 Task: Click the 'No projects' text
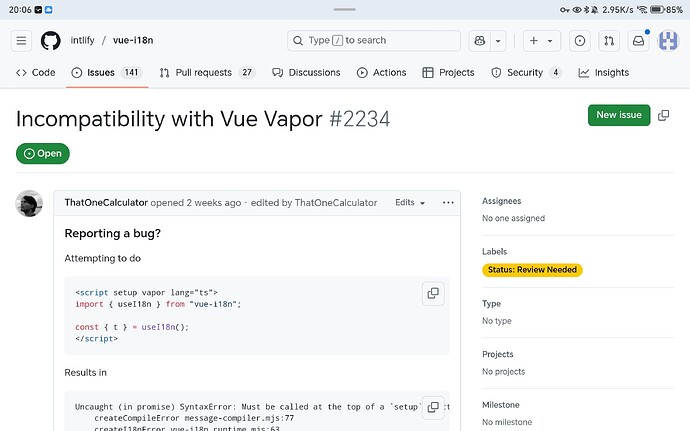click(503, 372)
